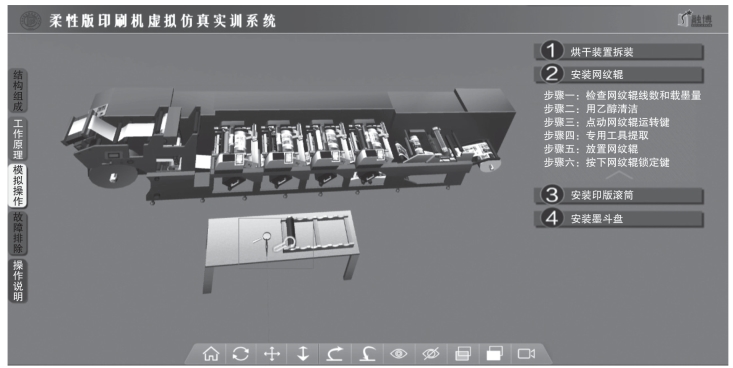This screenshot has height=368, width=733.
Task: Switch to the 工作原理 side tab
Action: [18, 139]
